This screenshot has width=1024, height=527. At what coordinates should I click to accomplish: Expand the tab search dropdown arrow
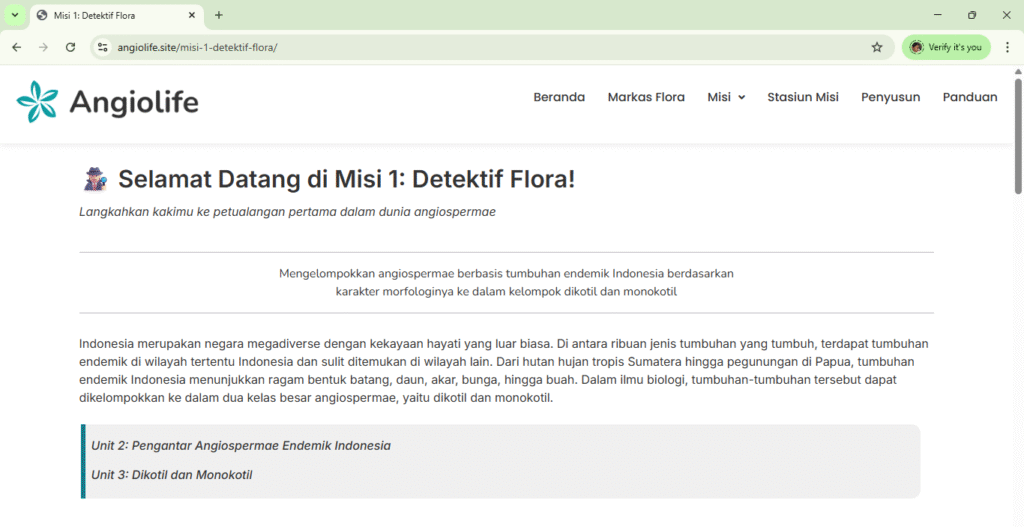point(14,15)
